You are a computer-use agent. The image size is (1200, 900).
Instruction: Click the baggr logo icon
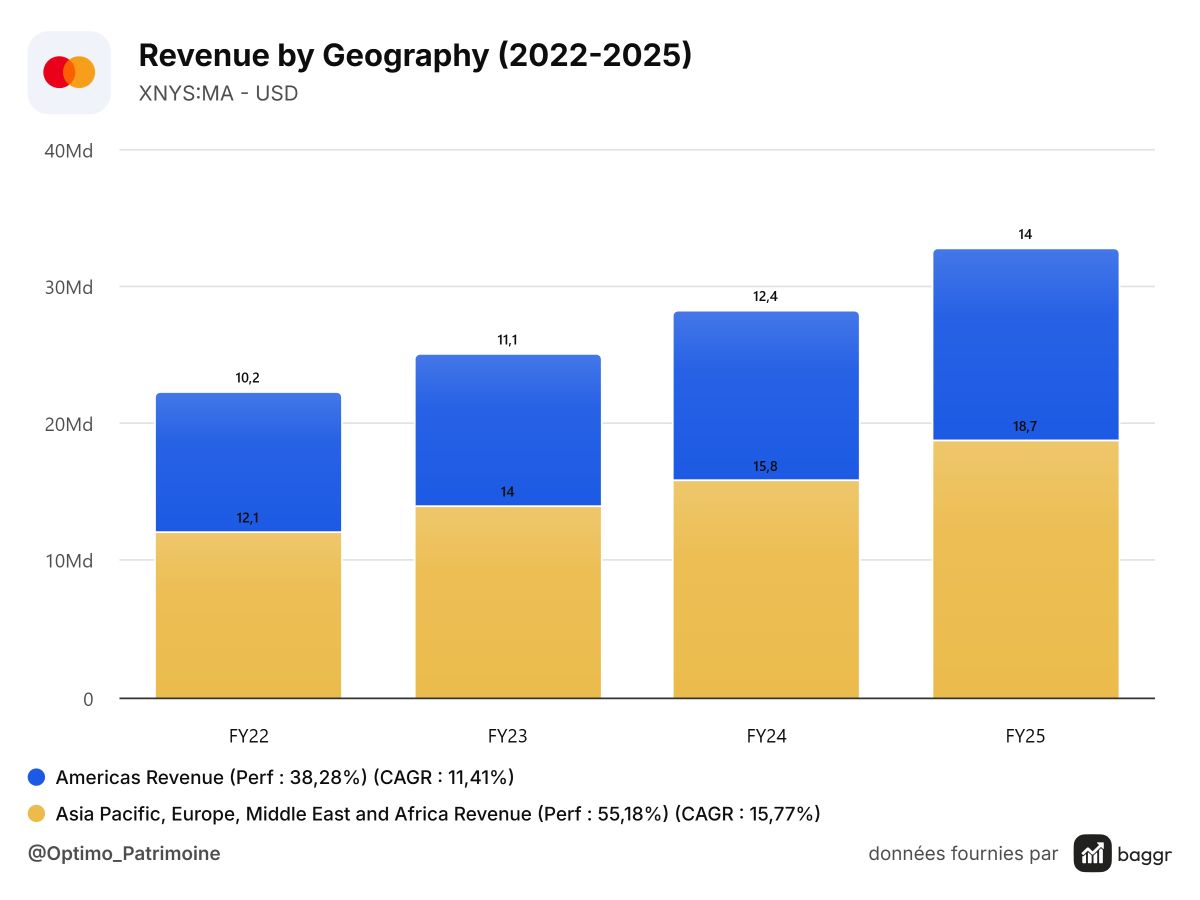1093,853
